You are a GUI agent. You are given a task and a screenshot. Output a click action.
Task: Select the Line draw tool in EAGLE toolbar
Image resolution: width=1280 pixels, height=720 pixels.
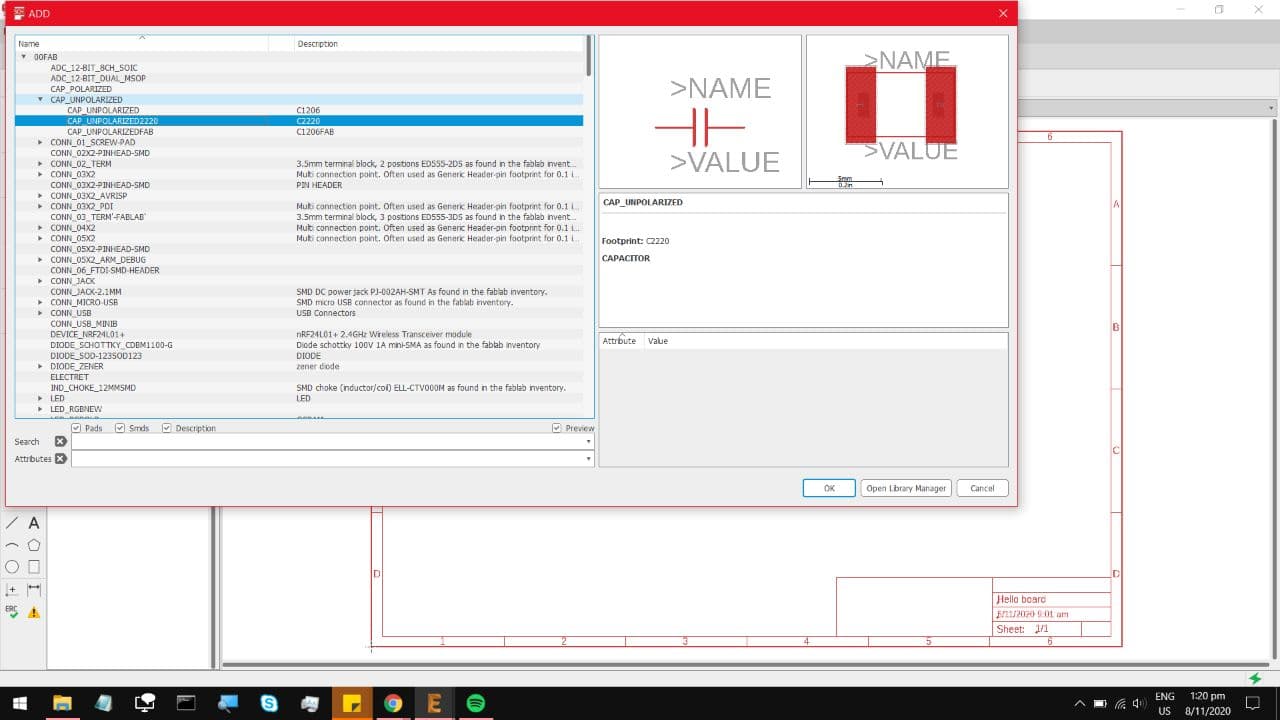12,523
